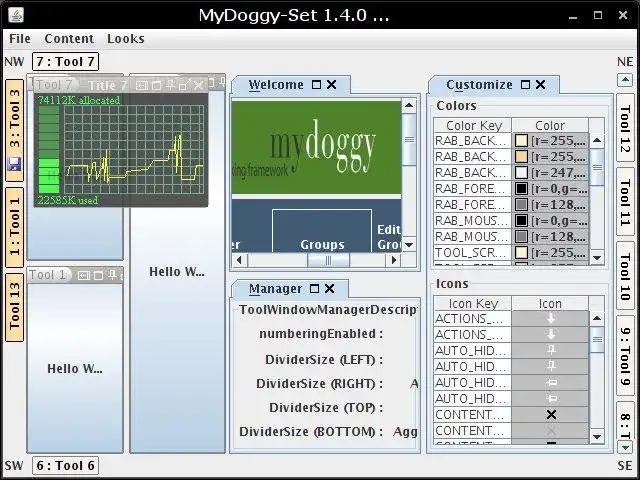Click the 'Icon' column header
Image resolution: width=640 pixels, height=480 pixels.
point(550,304)
